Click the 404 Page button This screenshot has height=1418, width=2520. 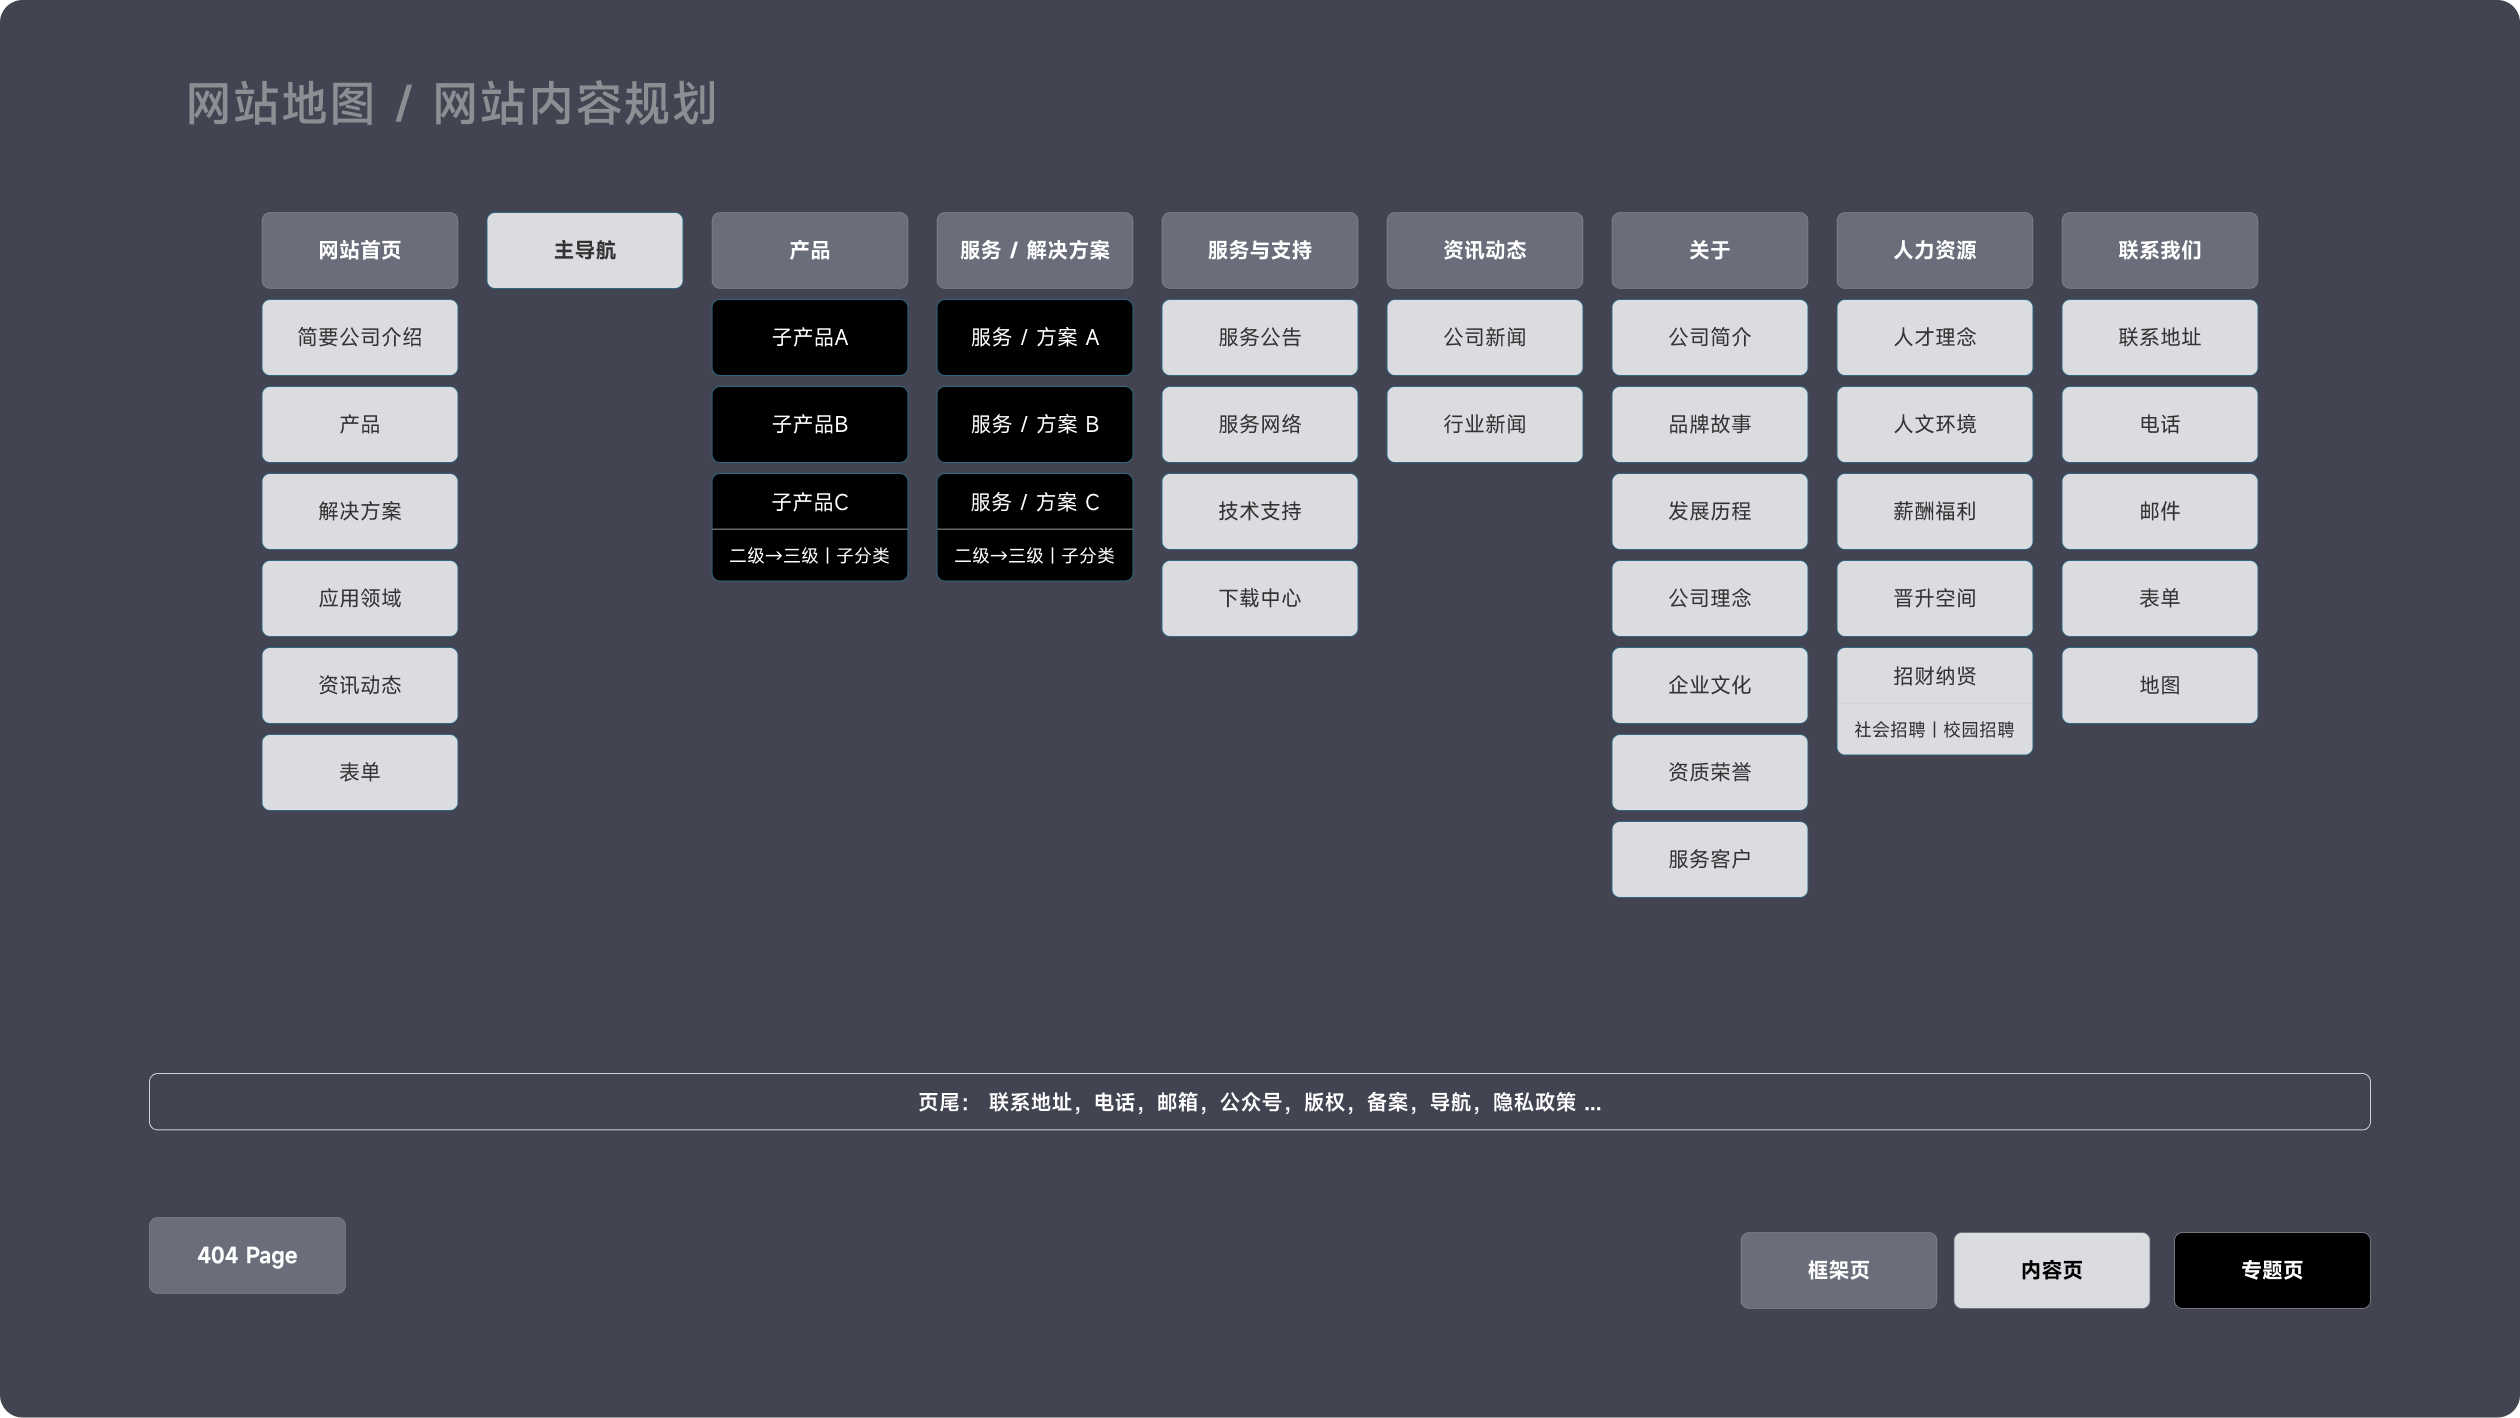[x=246, y=1255]
